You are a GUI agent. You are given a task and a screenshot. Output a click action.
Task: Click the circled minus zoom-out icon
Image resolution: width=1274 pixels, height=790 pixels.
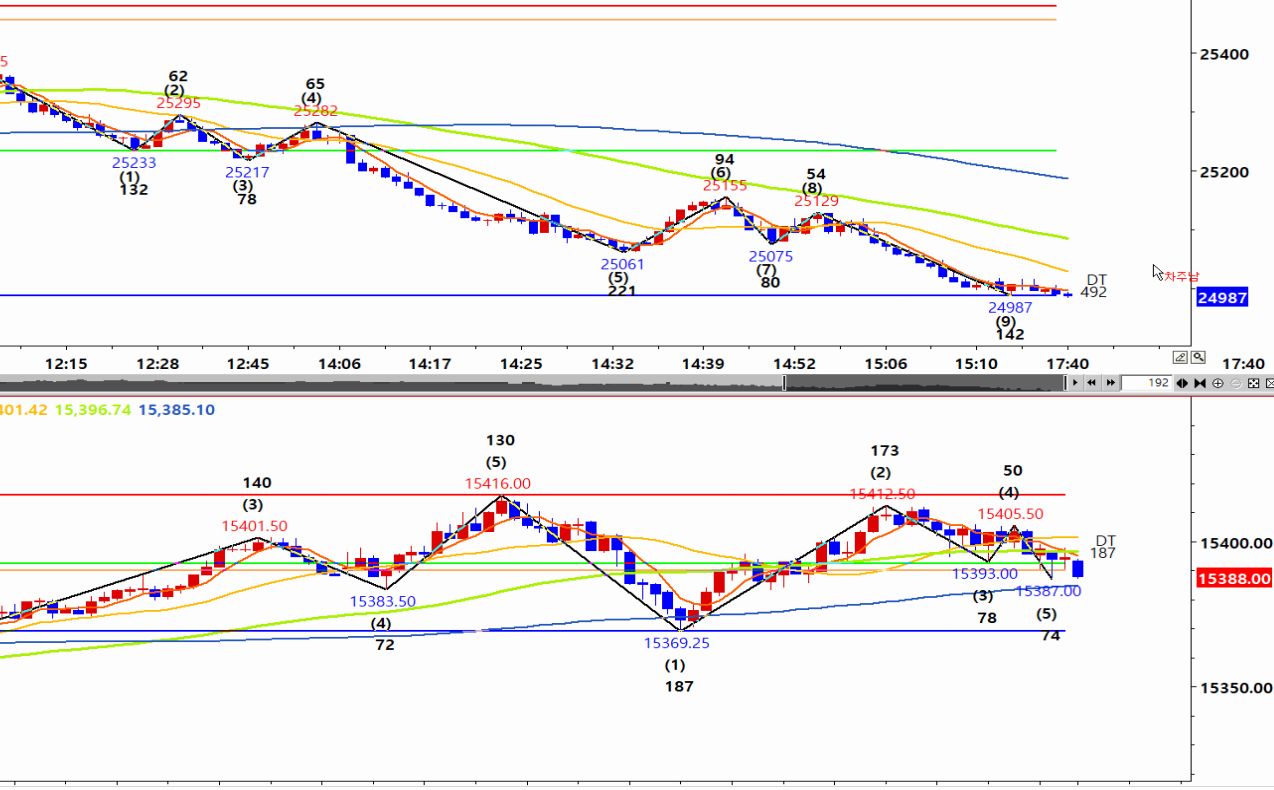[1235, 383]
